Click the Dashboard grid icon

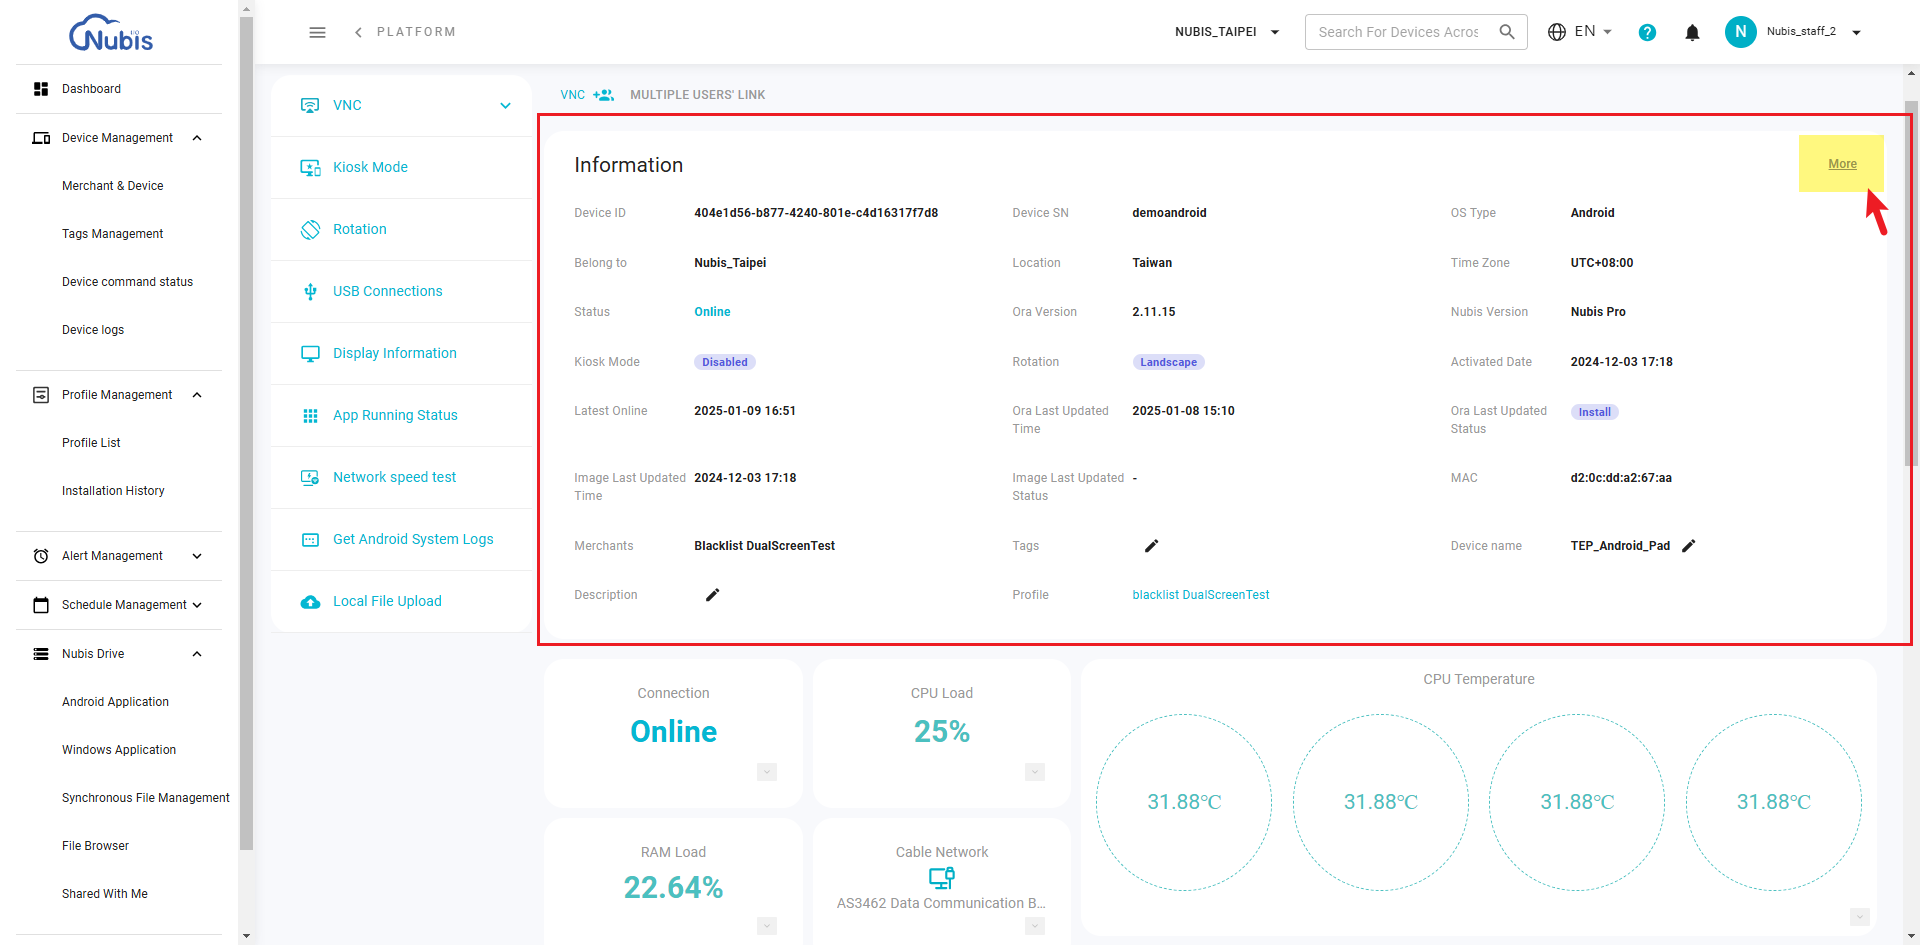tap(41, 89)
